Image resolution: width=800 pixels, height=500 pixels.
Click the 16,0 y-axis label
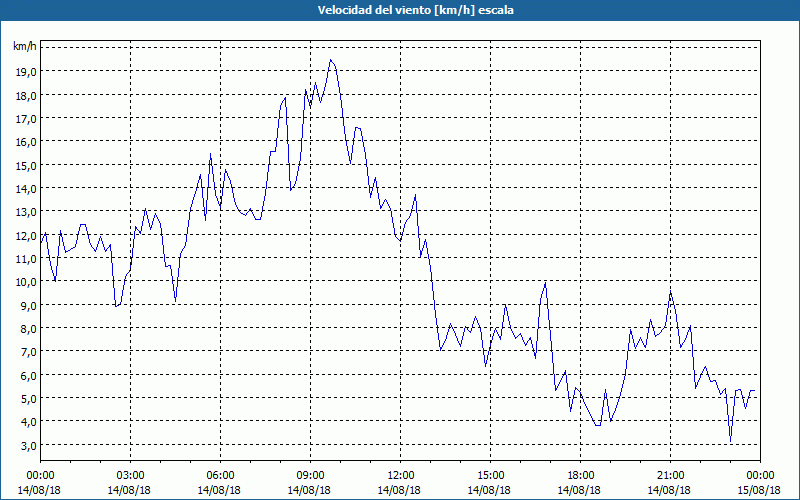pos(27,142)
